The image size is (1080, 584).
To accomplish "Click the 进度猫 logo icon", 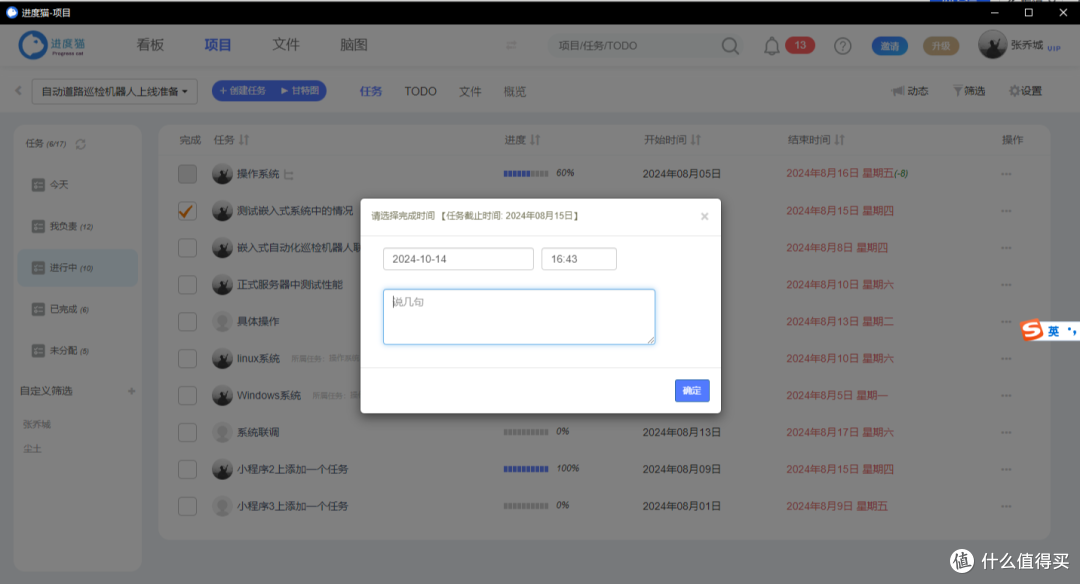I will (x=32, y=45).
